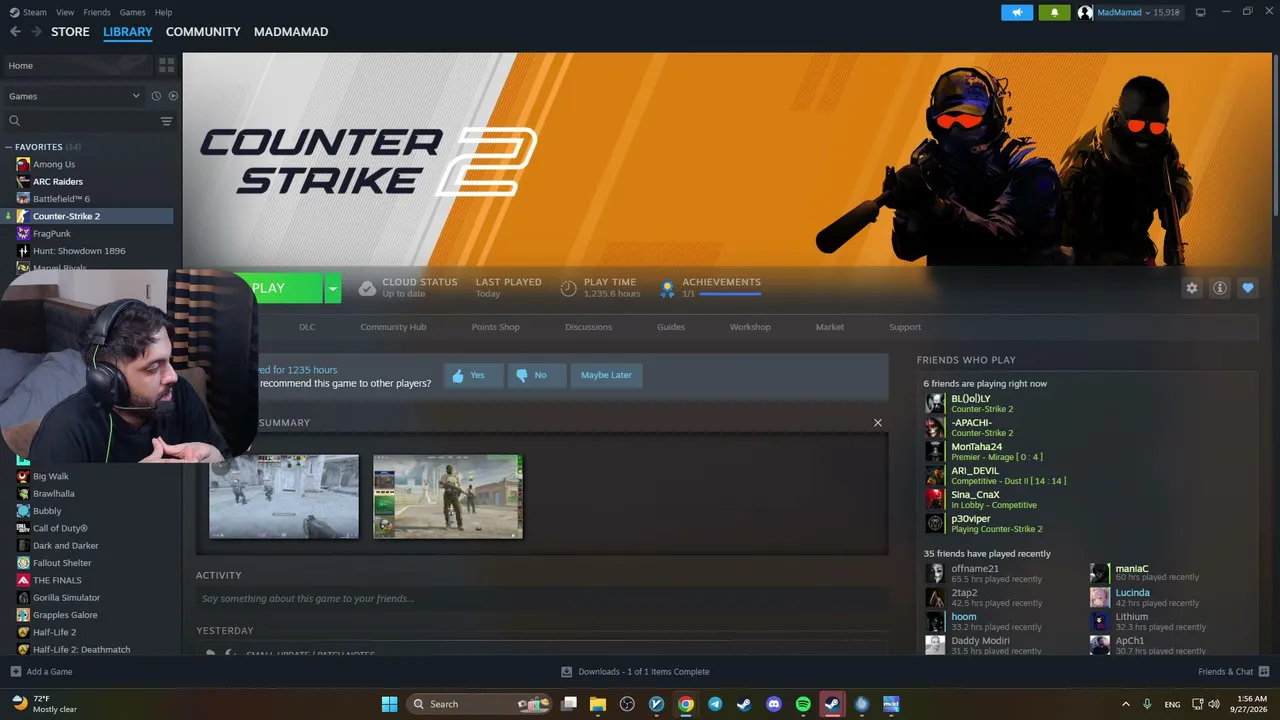Image resolution: width=1280 pixels, height=720 pixels.
Task: Enter Big Picture mode via monitor icon
Action: pyautogui.click(x=1200, y=12)
